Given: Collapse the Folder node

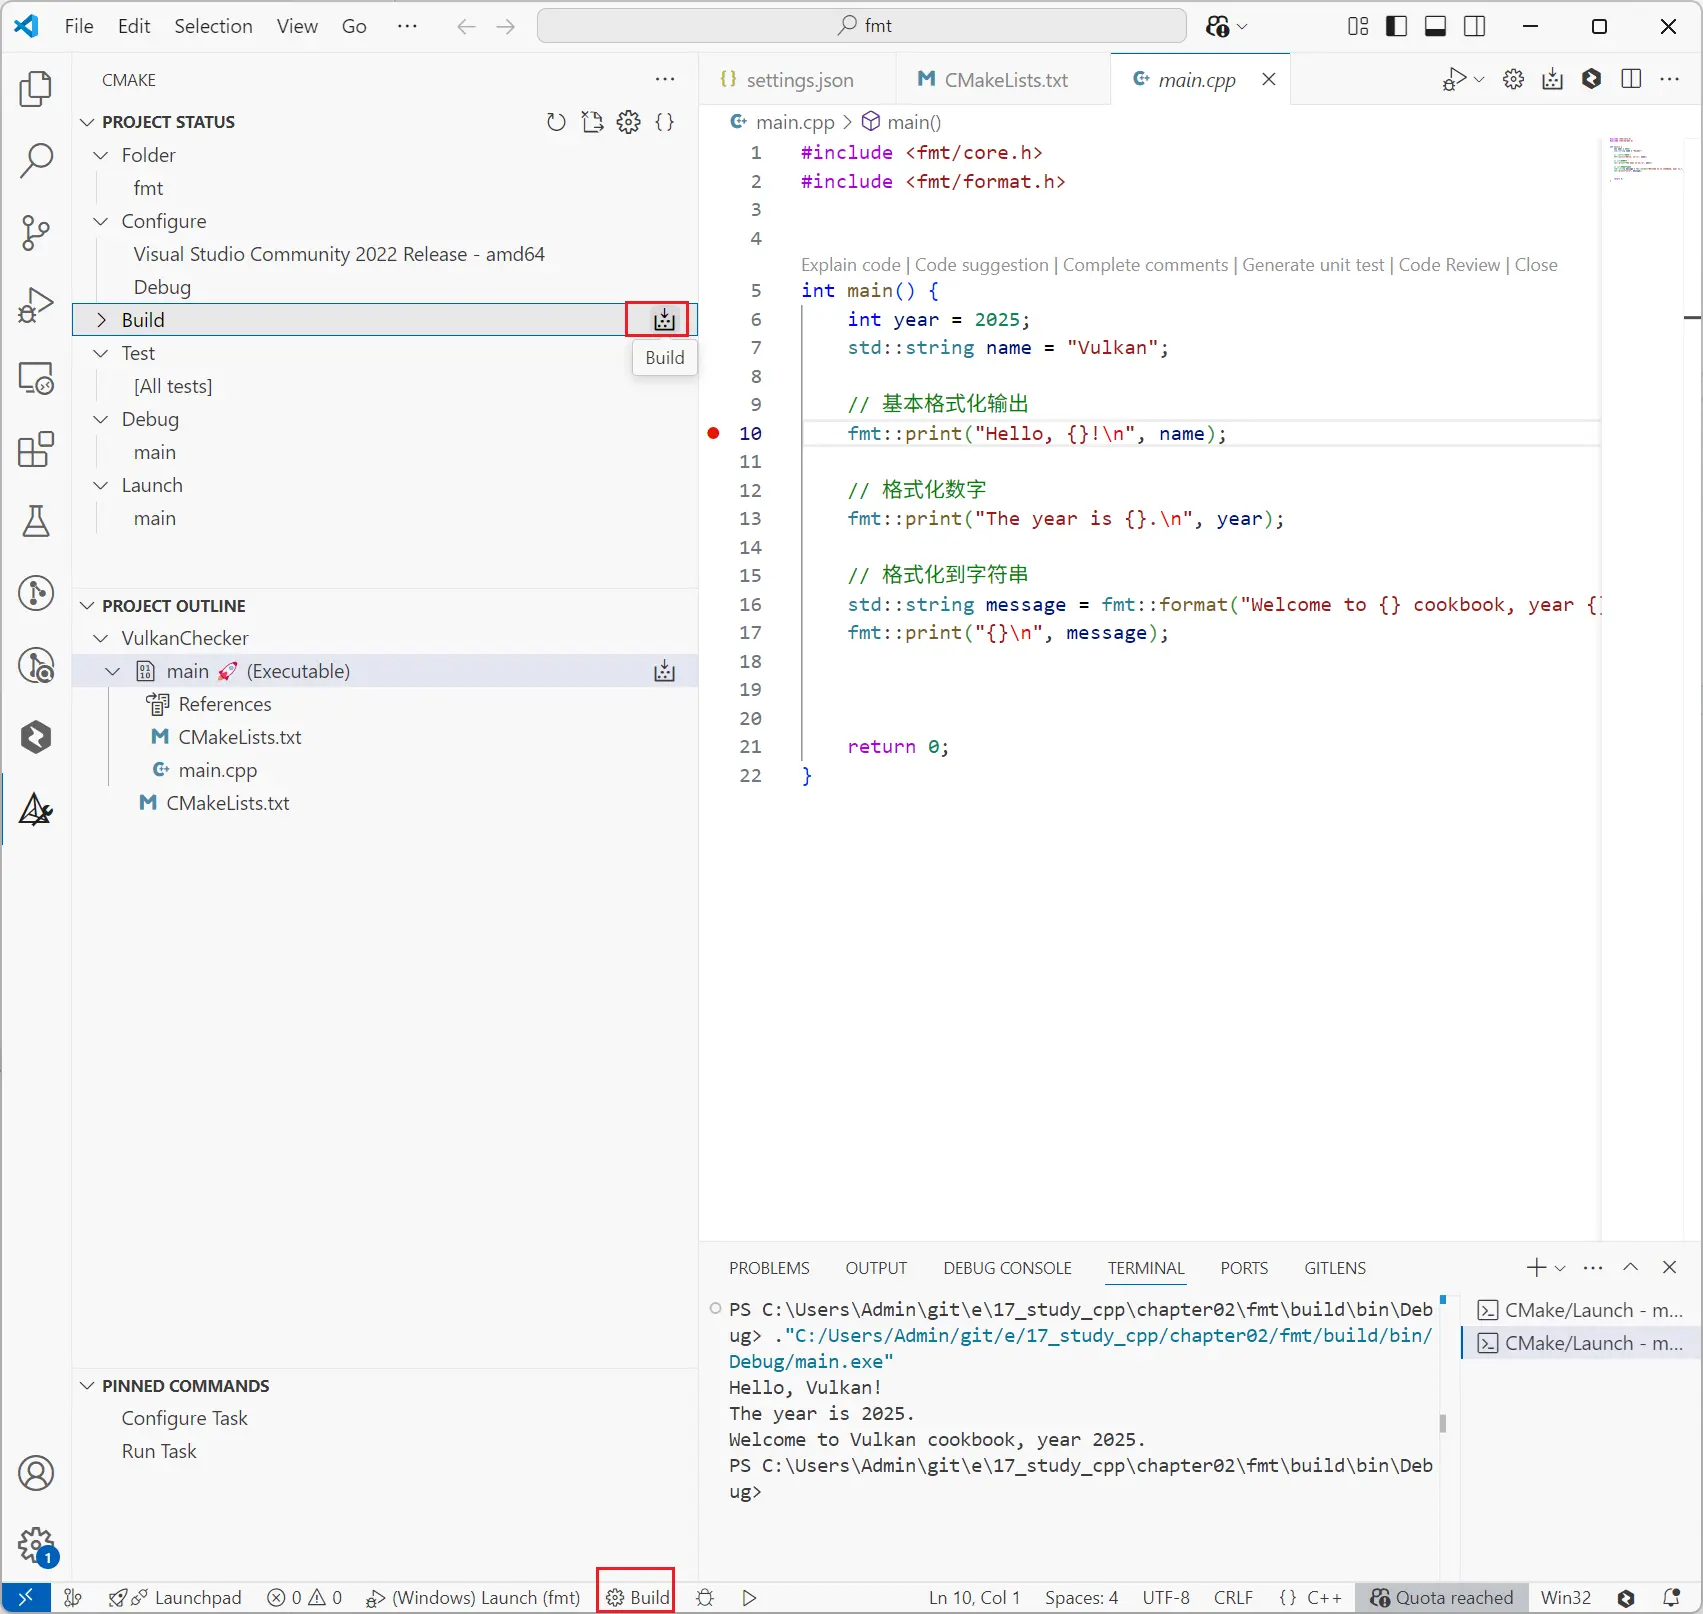Looking at the screenshot, I should [100, 155].
